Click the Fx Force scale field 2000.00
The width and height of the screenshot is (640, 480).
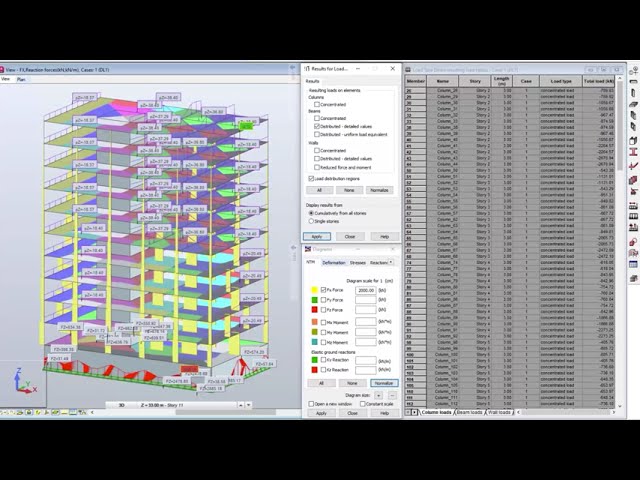(x=365, y=290)
